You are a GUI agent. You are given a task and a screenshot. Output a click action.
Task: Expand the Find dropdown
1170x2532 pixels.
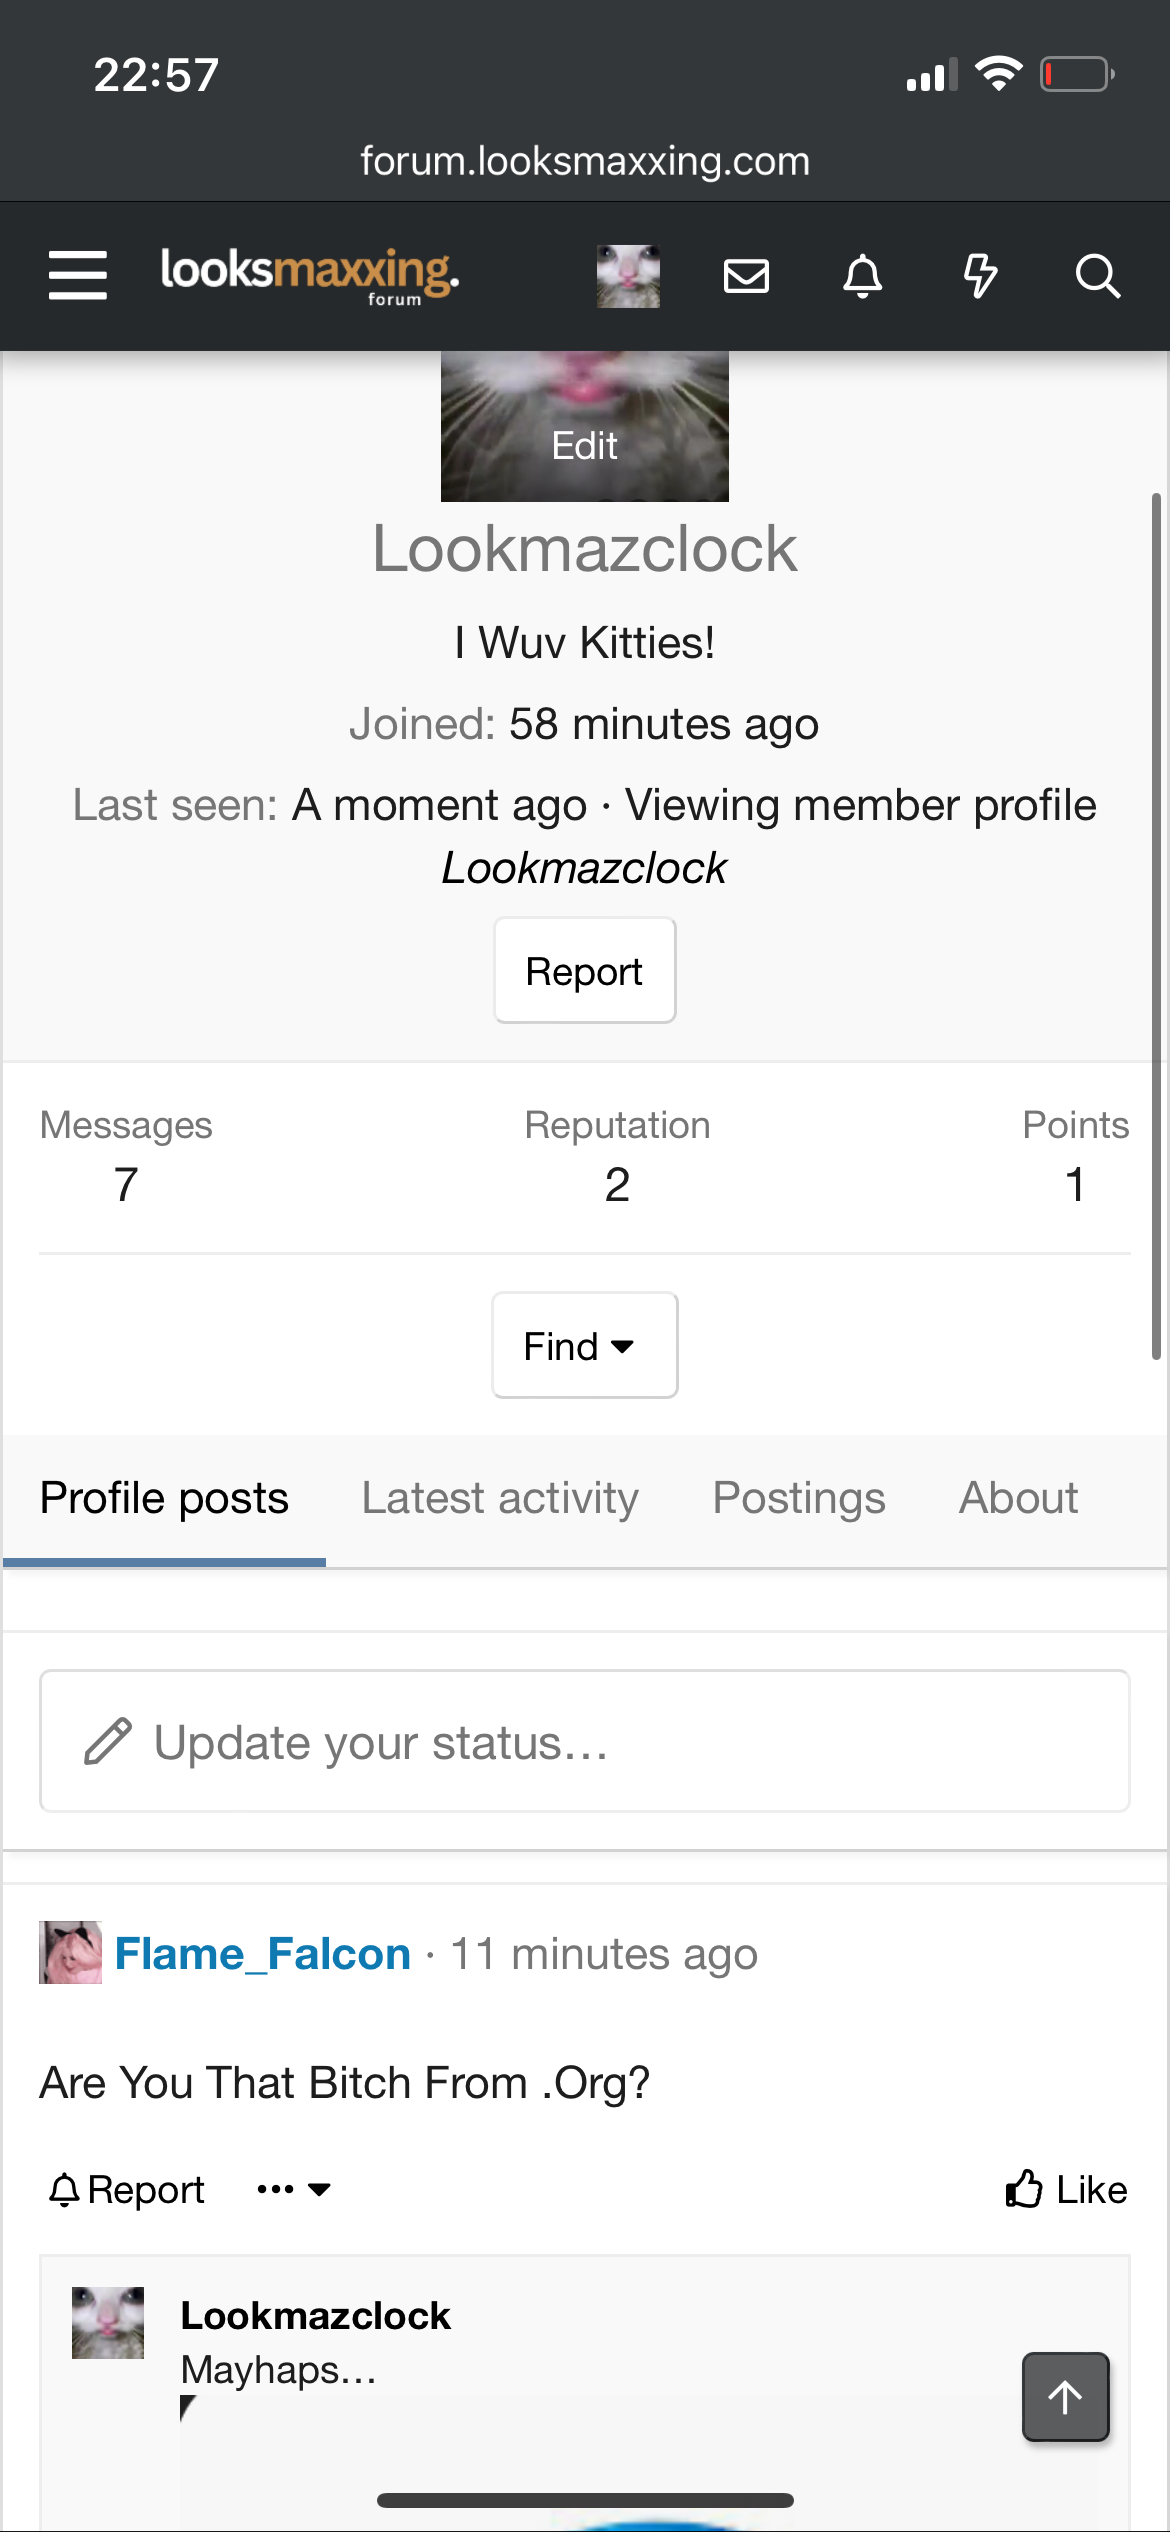[584, 1346]
